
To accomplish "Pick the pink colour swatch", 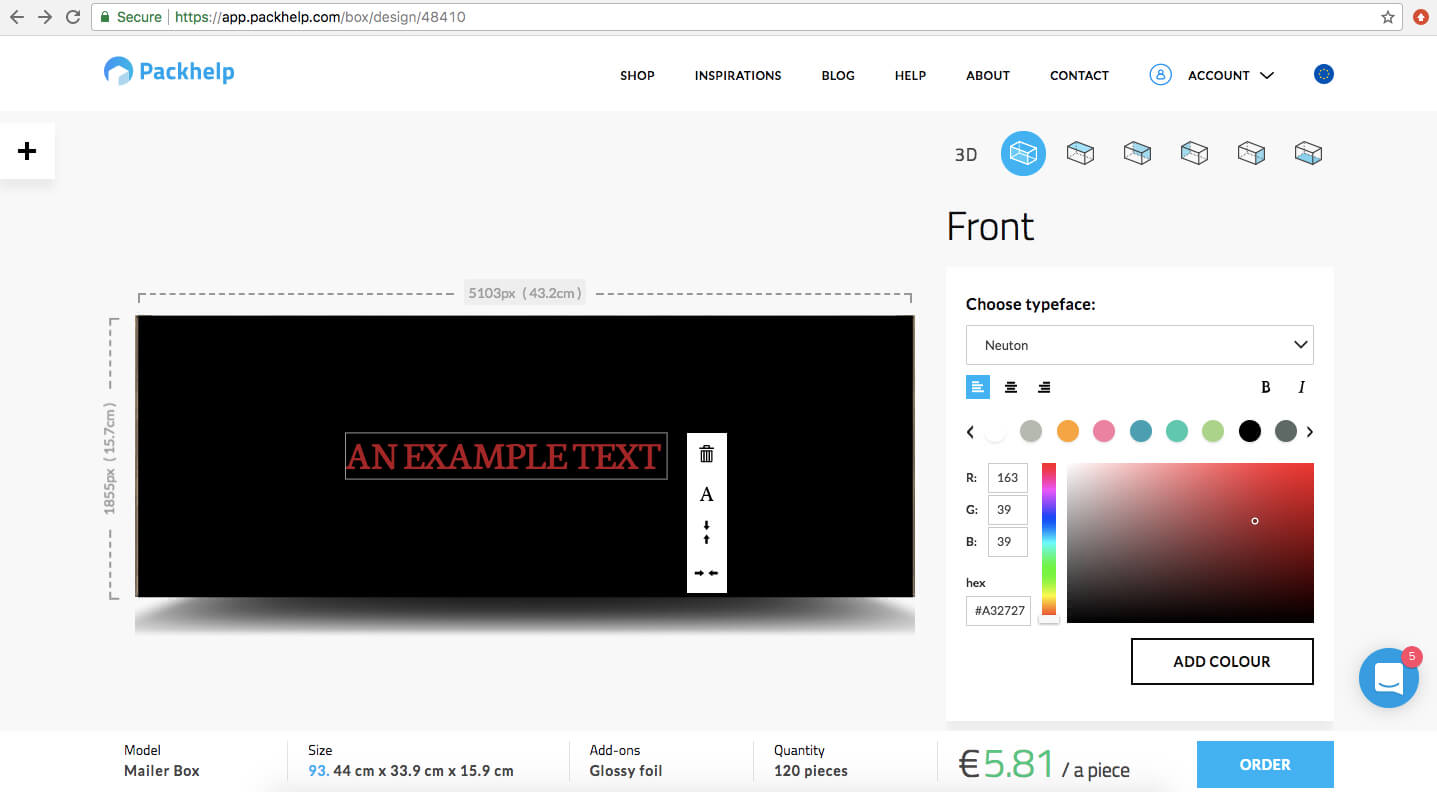I will pyautogui.click(x=1104, y=431).
